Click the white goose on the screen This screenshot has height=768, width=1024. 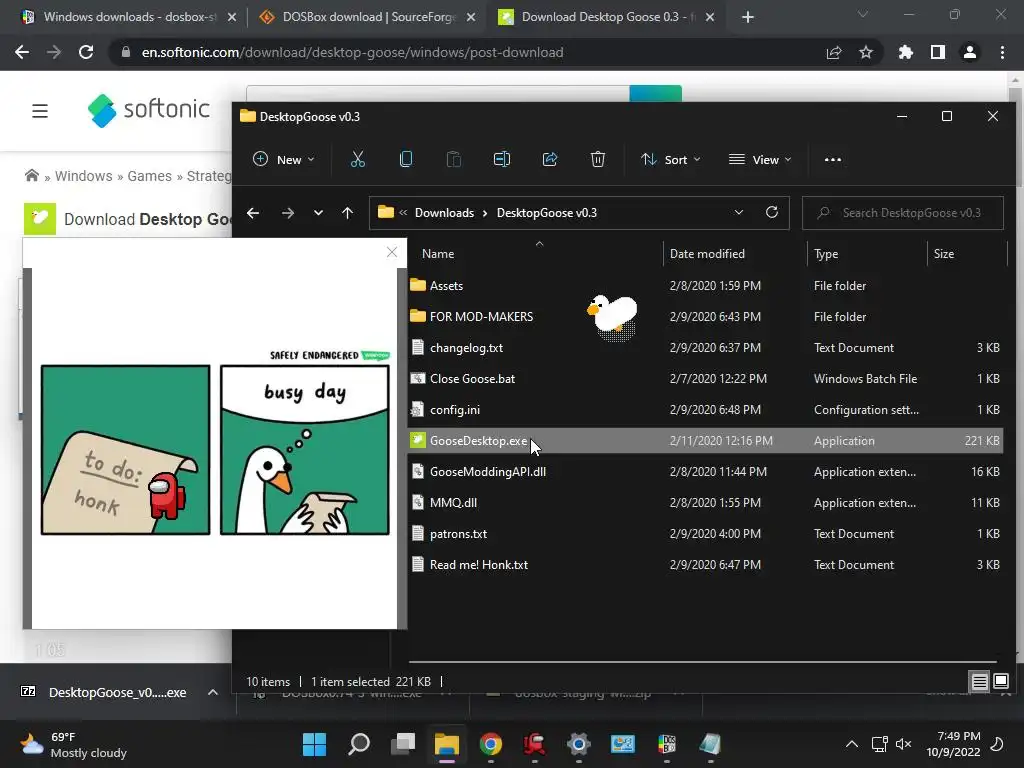pos(613,315)
